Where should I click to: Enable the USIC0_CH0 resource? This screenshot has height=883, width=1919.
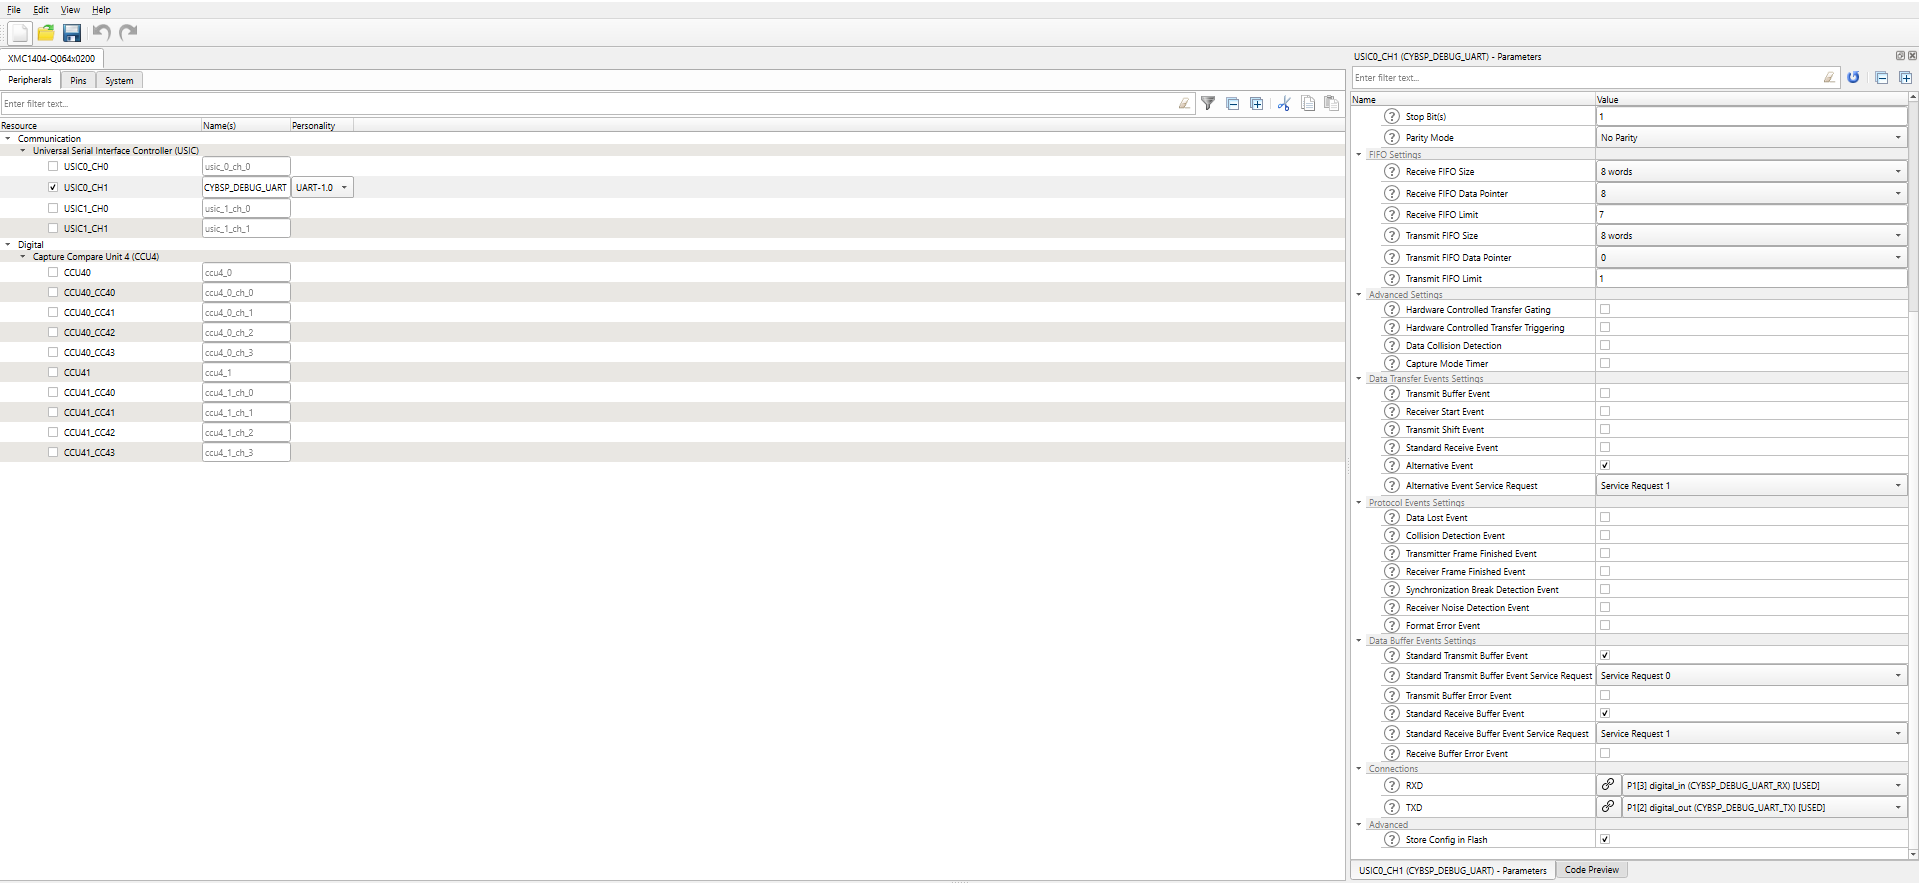click(53, 166)
